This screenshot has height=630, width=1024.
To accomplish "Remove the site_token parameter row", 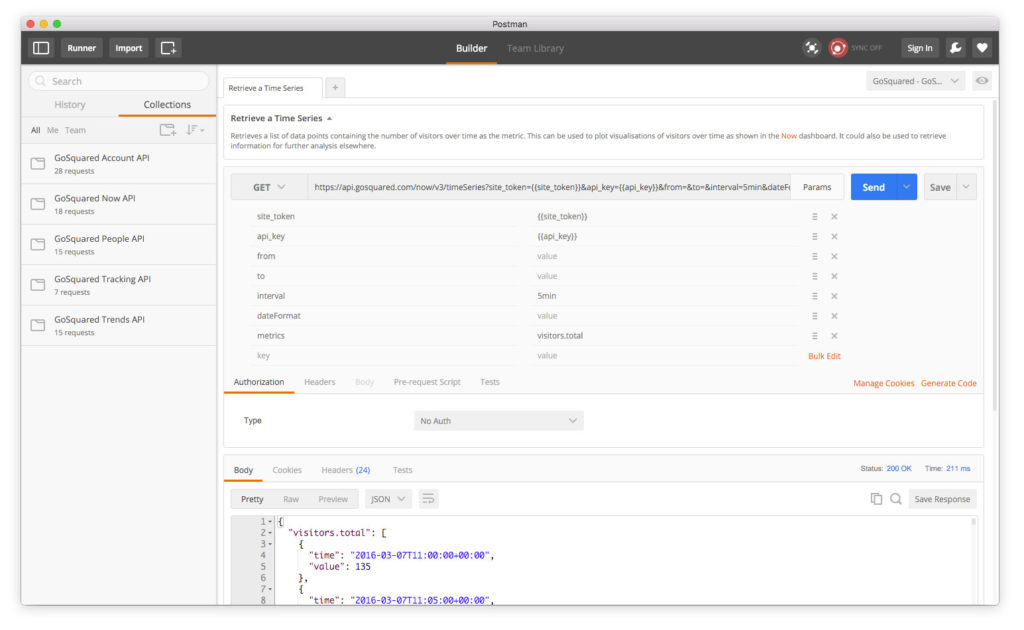I will click(x=834, y=216).
